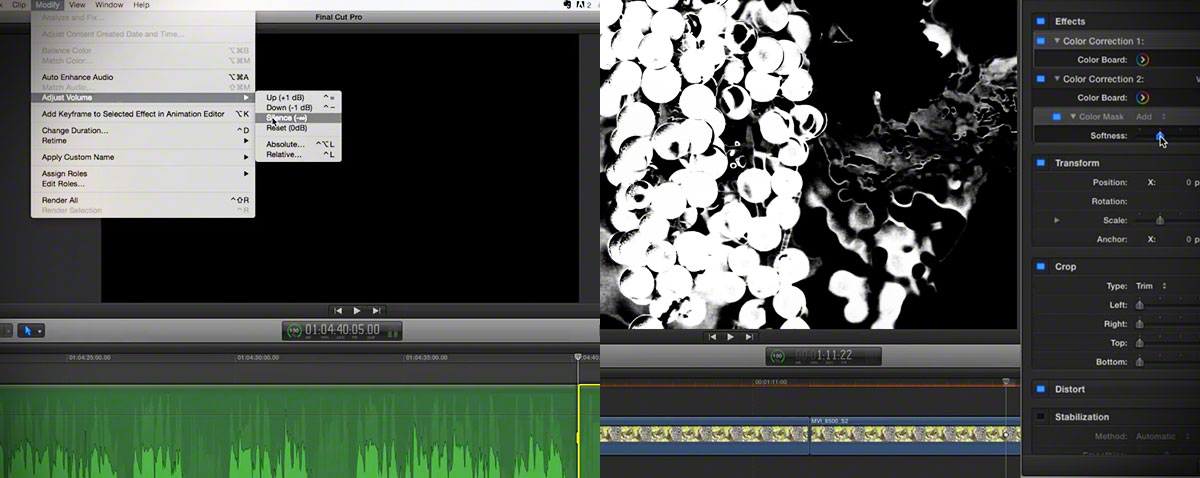Open the Assign Roles submenu

point(143,174)
